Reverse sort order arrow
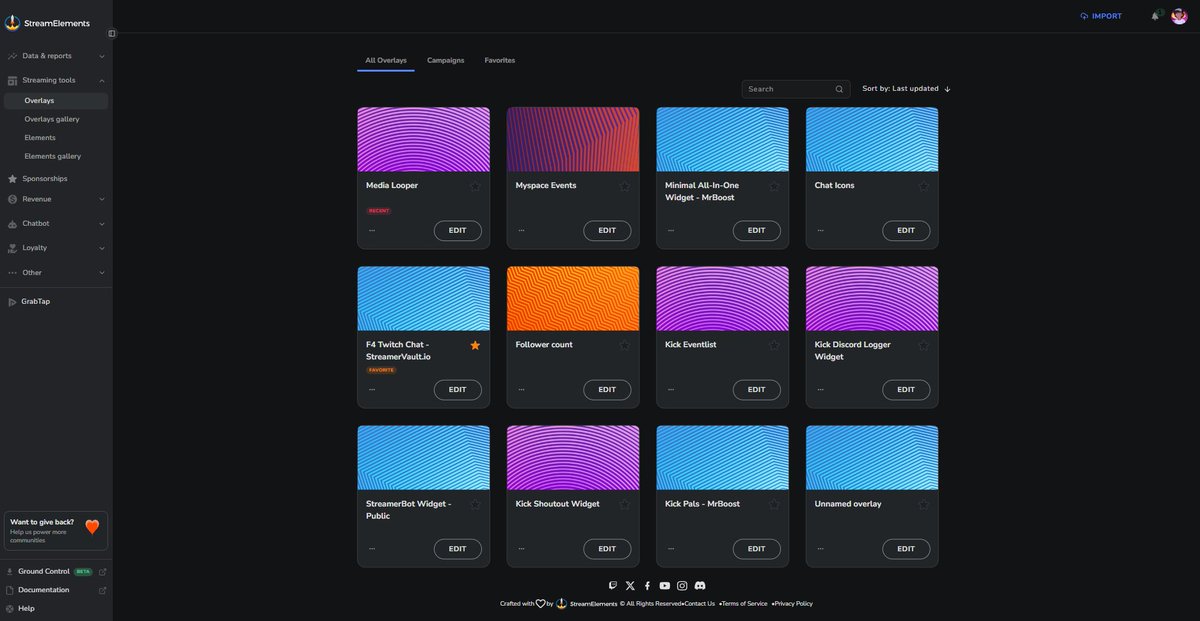Screen dimensions: 1200x621 pos(947,89)
